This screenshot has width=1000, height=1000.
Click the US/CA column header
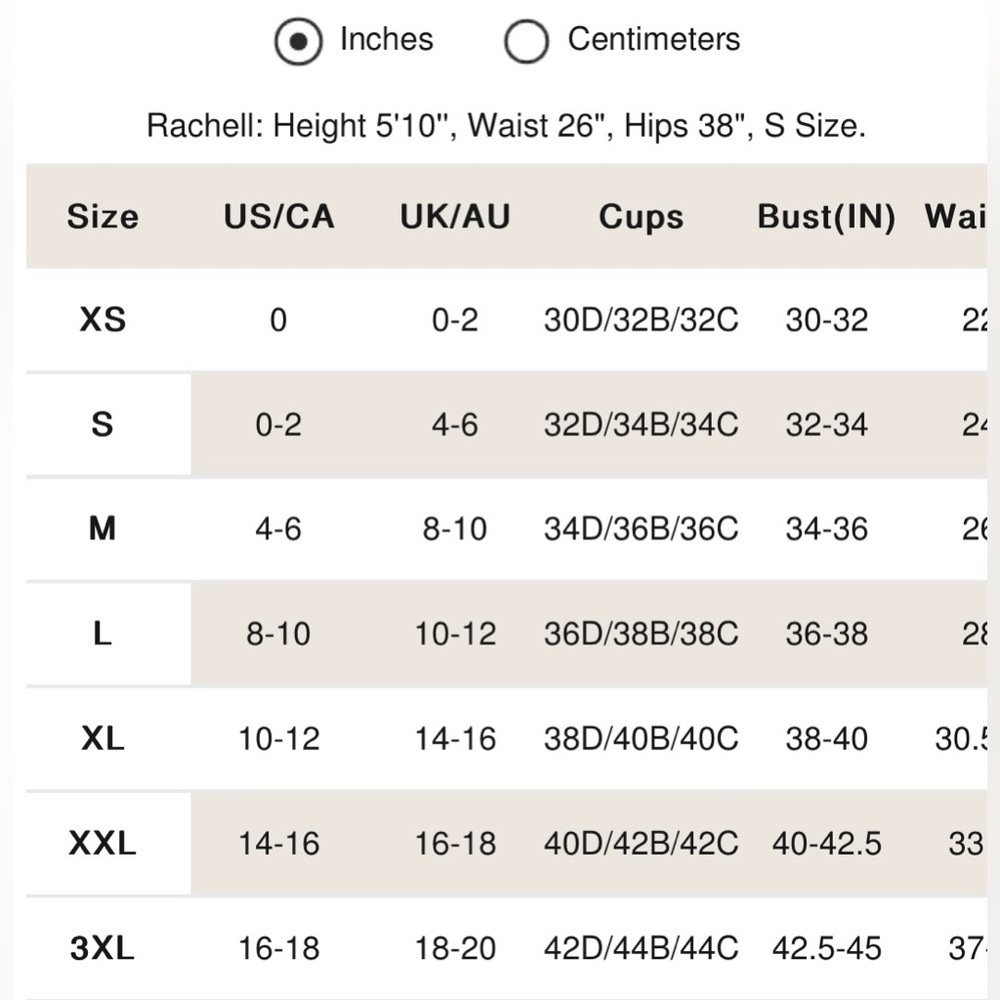click(x=279, y=216)
